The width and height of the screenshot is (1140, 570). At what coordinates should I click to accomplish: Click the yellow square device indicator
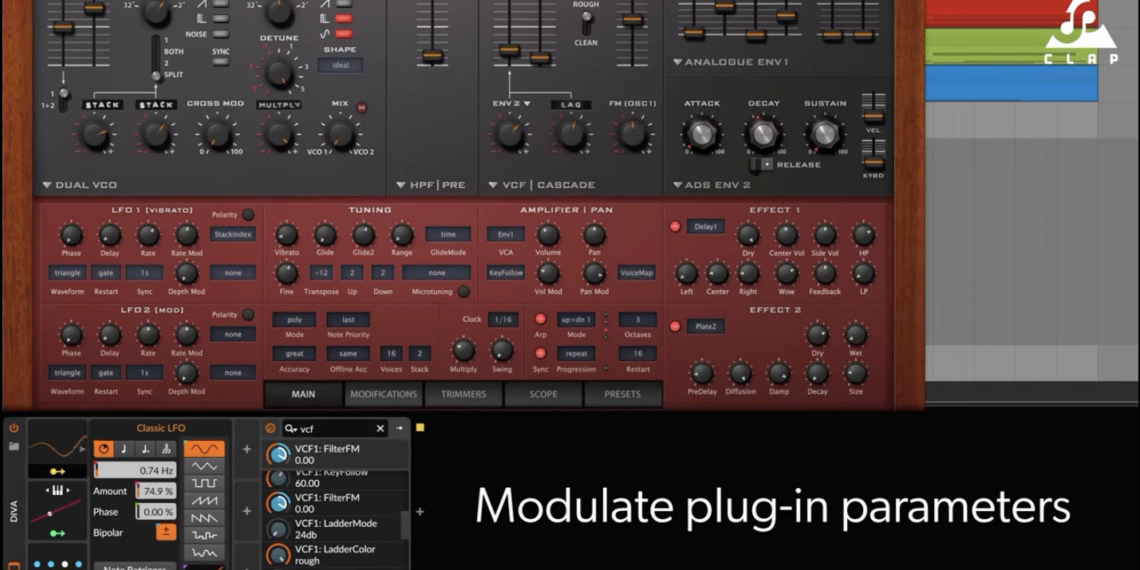pos(420,428)
